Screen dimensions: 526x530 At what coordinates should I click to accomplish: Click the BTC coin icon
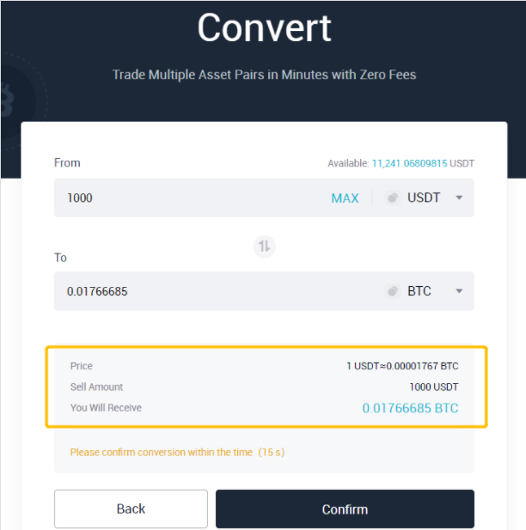392,291
